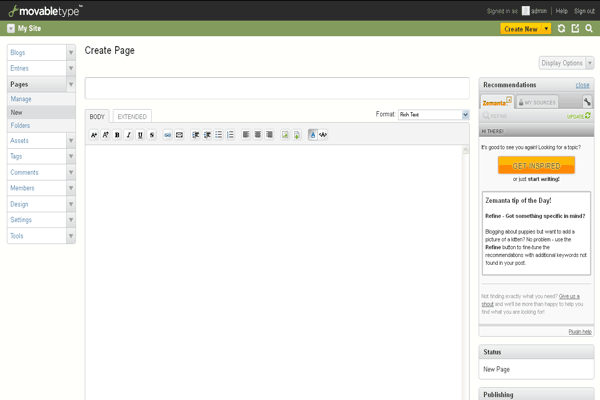Click the Plugin help link
This screenshot has width=600, height=400.
[x=580, y=331]
